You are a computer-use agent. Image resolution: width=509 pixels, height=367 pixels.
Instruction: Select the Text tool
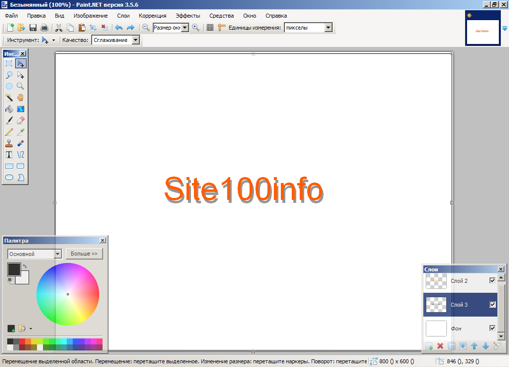point(9,155)
